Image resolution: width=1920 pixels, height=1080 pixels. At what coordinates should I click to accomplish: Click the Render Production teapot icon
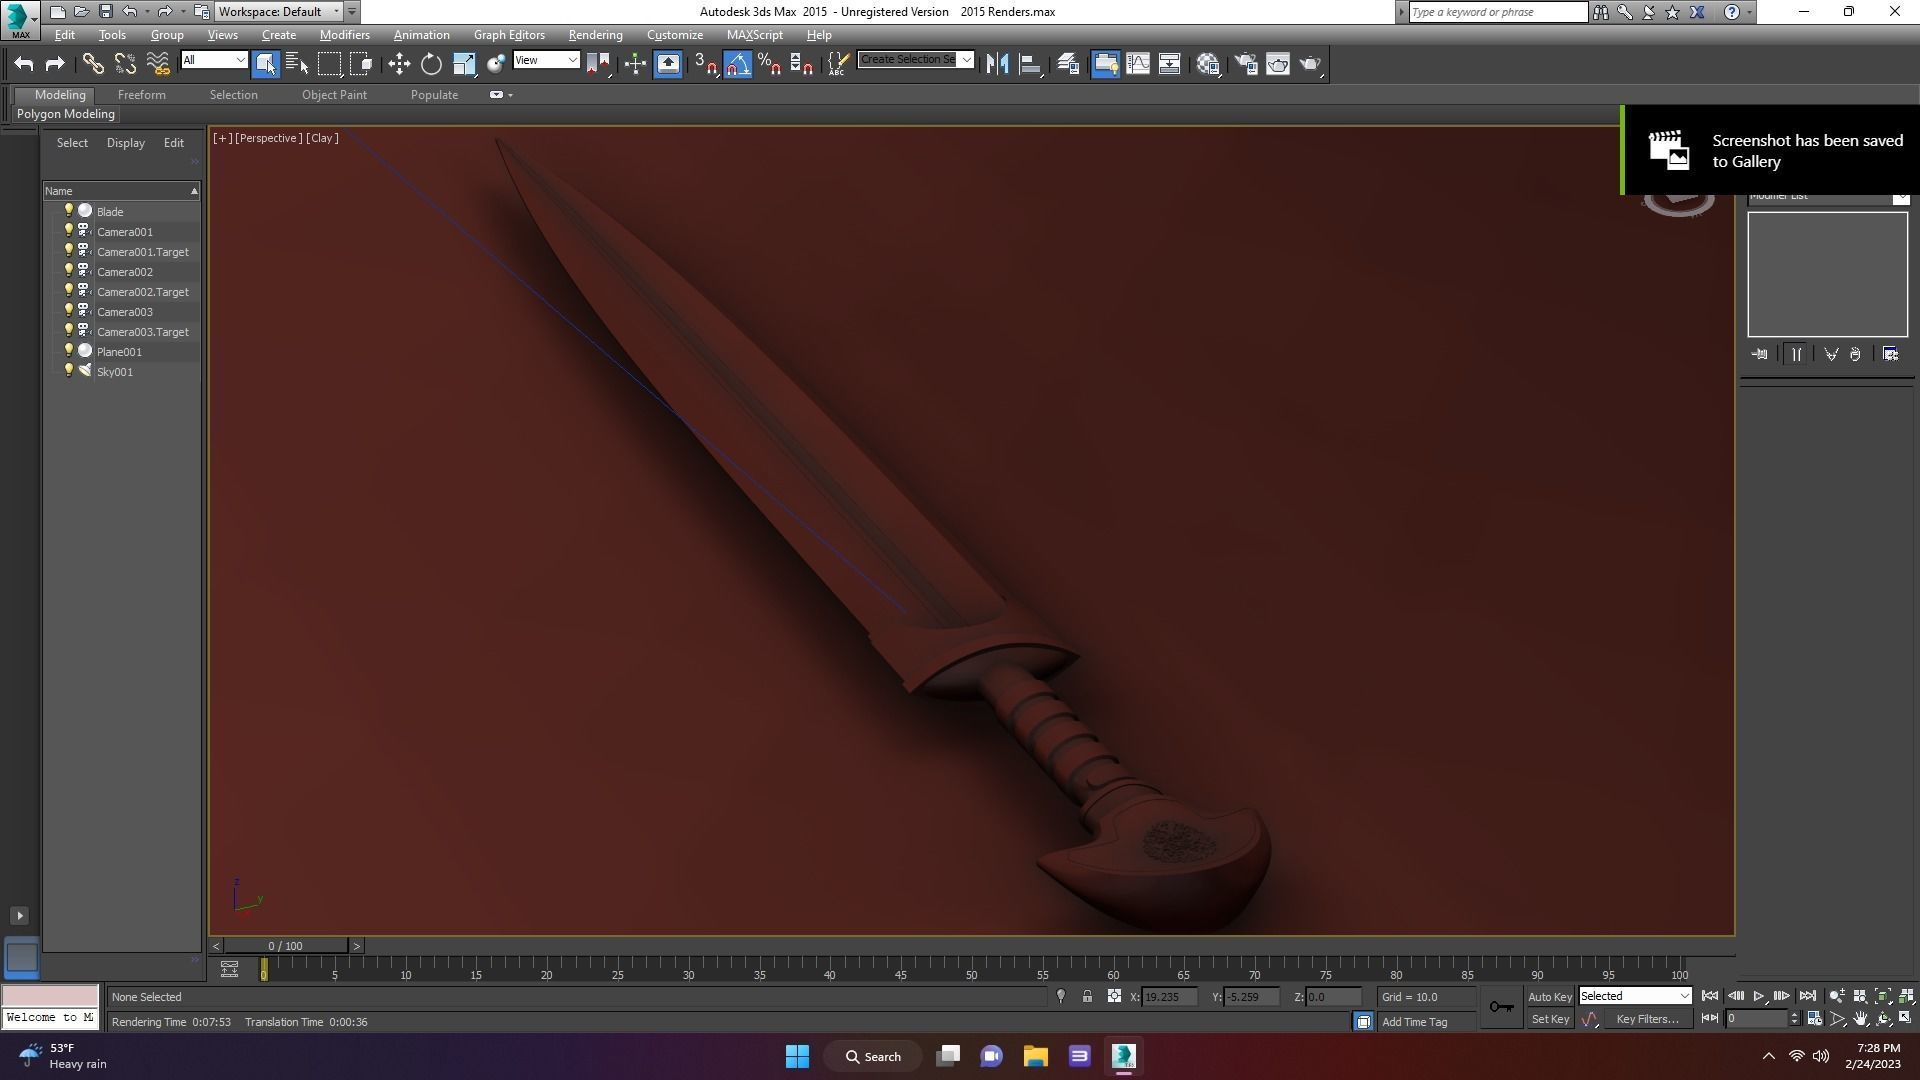pyautogui.click(x=1310, y=64)
